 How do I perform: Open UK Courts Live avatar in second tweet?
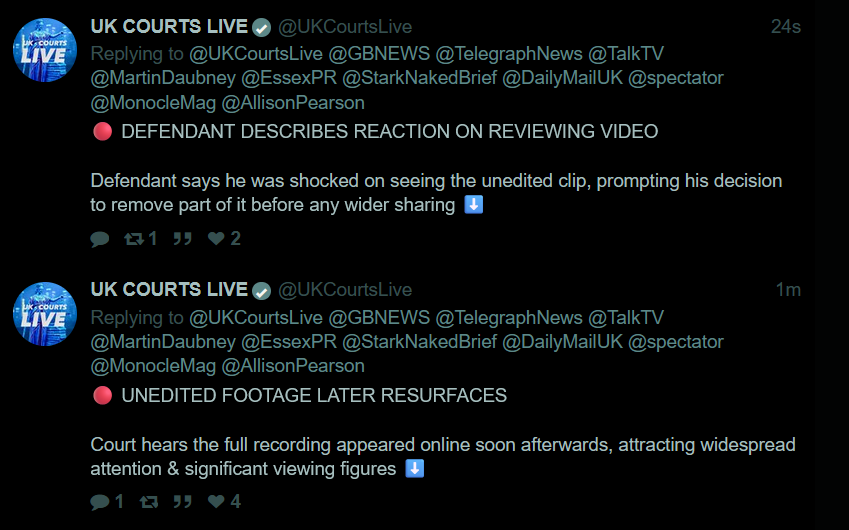tap(45, 314)
